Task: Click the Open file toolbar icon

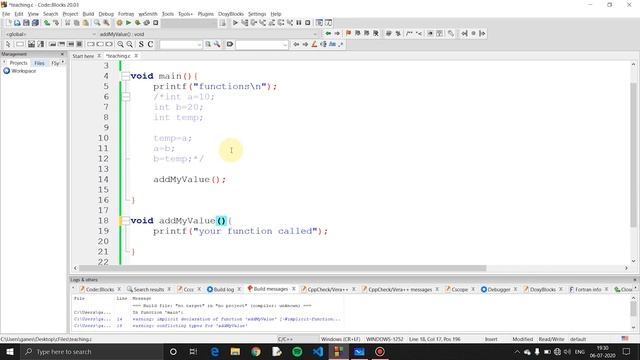Action: click(17, 23)
